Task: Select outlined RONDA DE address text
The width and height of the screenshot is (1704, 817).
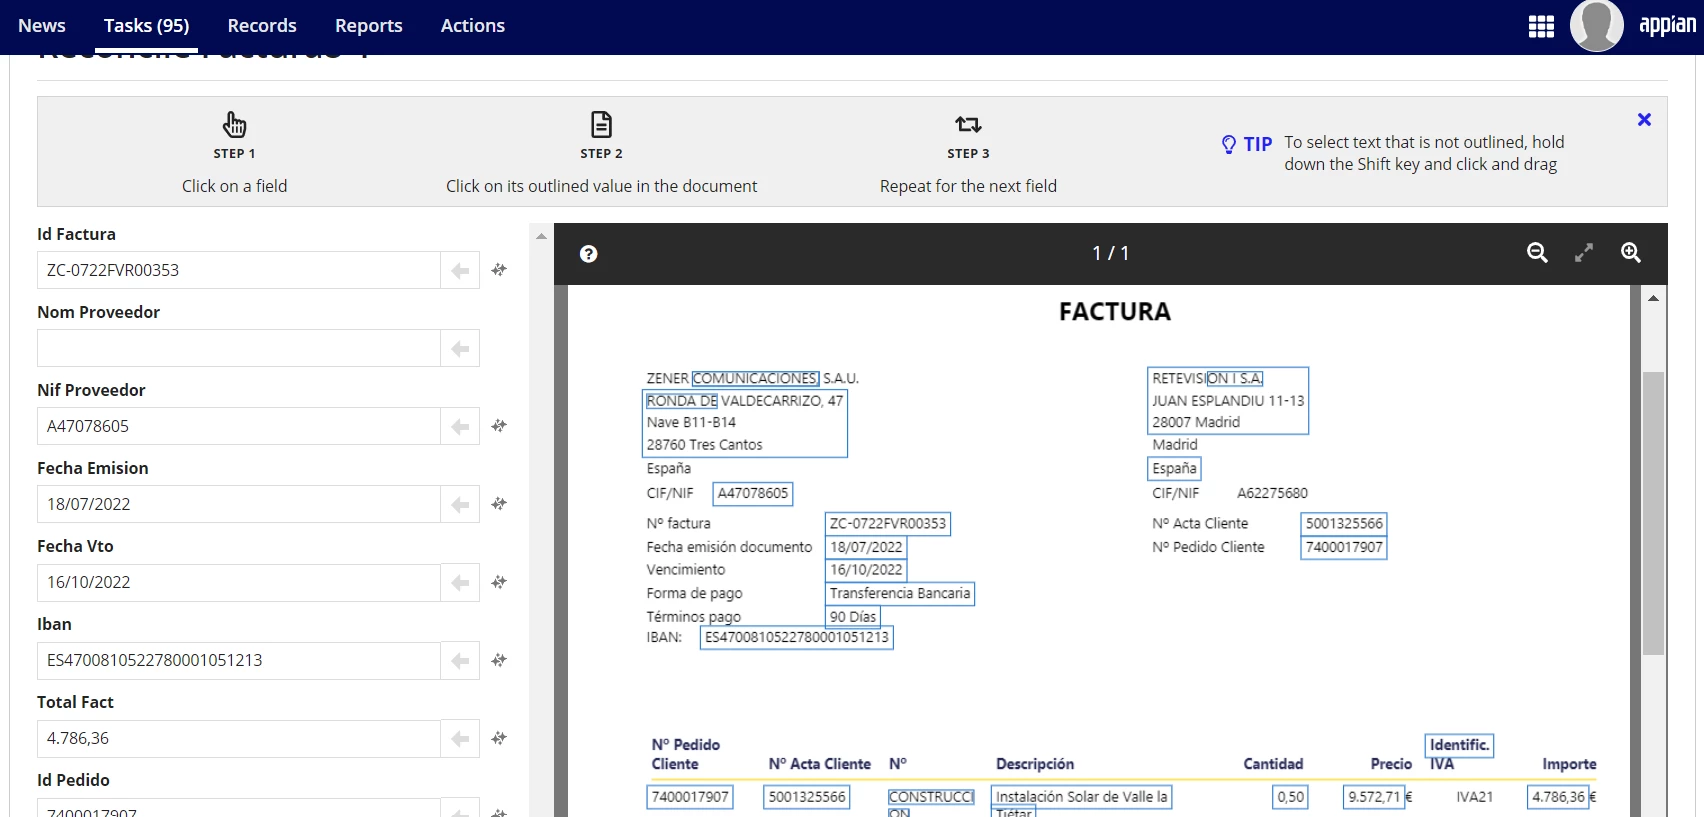Action: (681, 401)
